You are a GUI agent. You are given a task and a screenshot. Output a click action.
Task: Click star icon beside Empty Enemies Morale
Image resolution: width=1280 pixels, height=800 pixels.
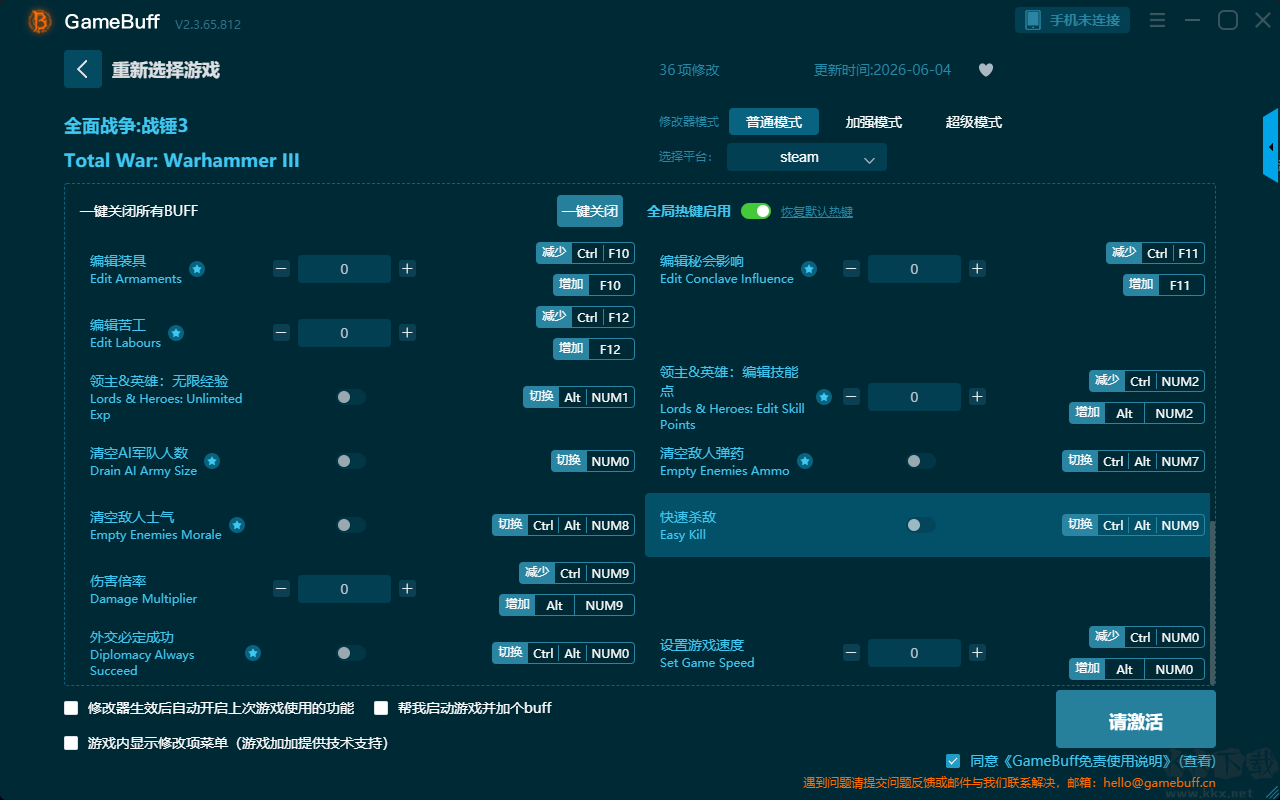coord(237,525)
